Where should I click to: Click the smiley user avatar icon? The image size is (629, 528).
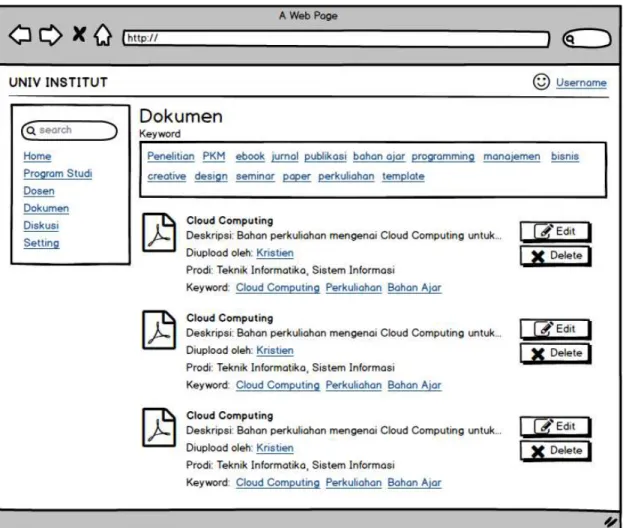click(541, 82)
